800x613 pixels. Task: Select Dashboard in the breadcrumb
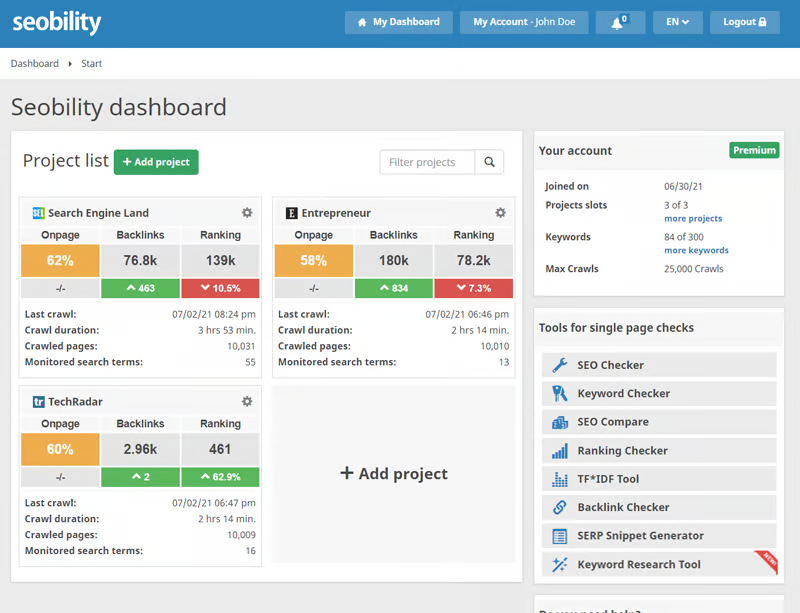tap(34, 63)
